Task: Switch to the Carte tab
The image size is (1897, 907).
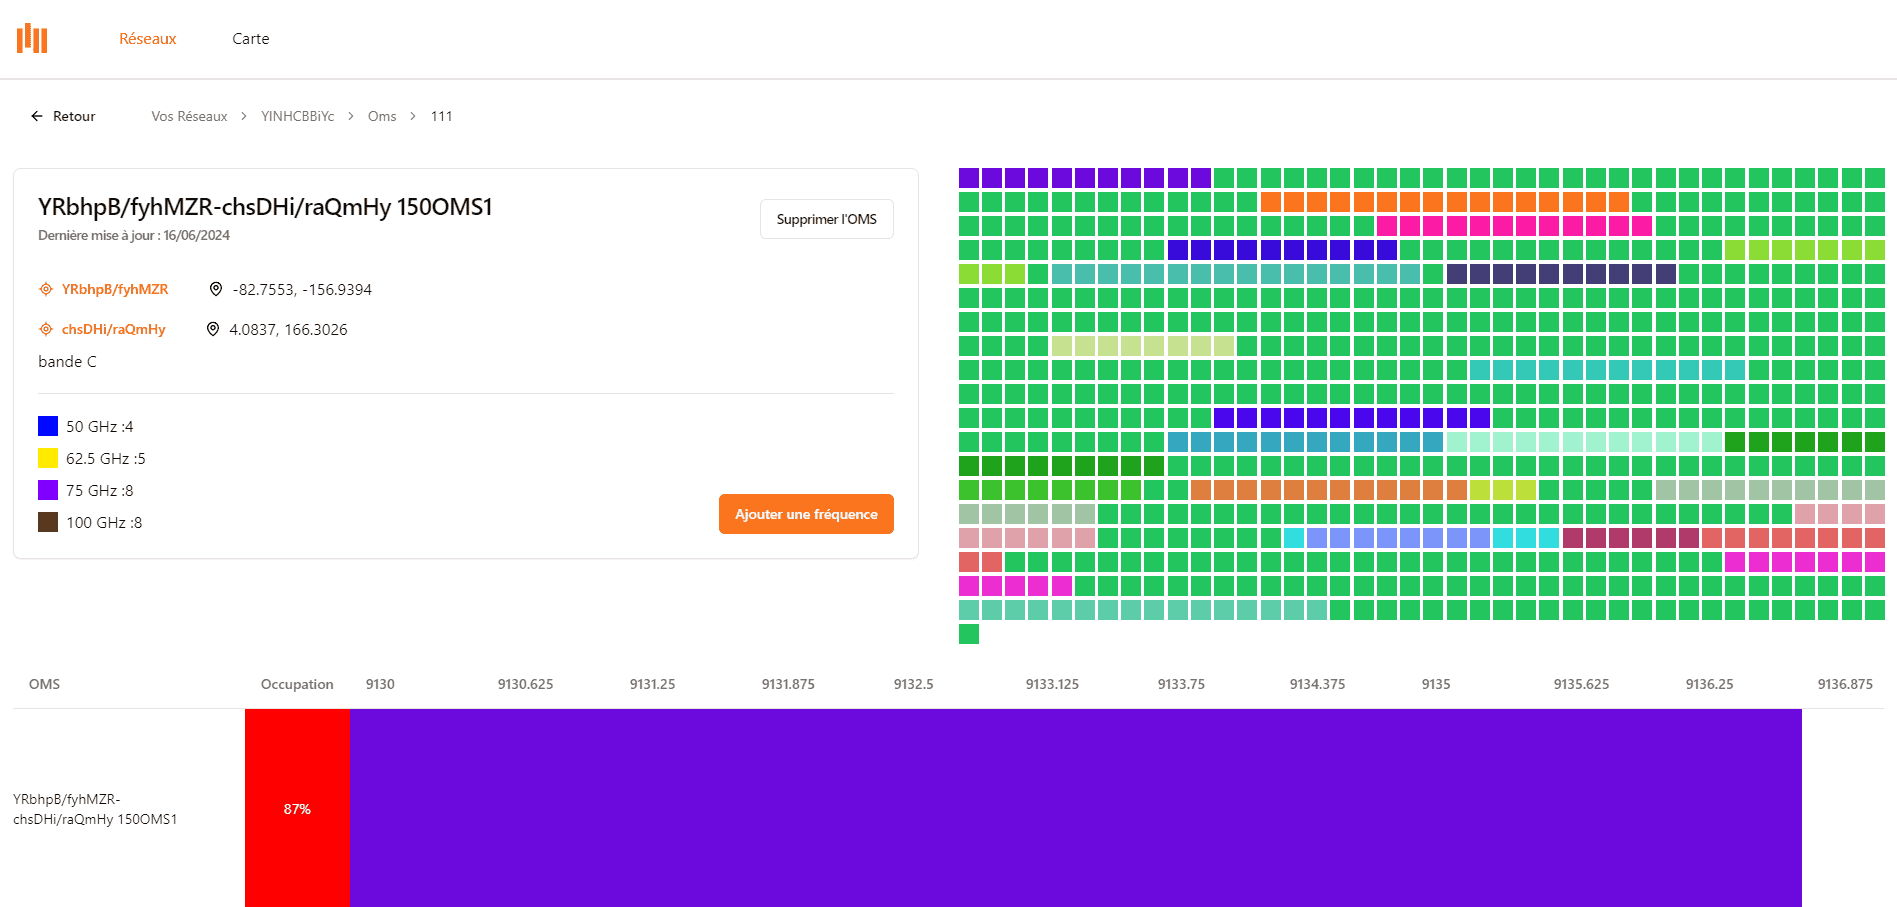Action: point(250,39)
